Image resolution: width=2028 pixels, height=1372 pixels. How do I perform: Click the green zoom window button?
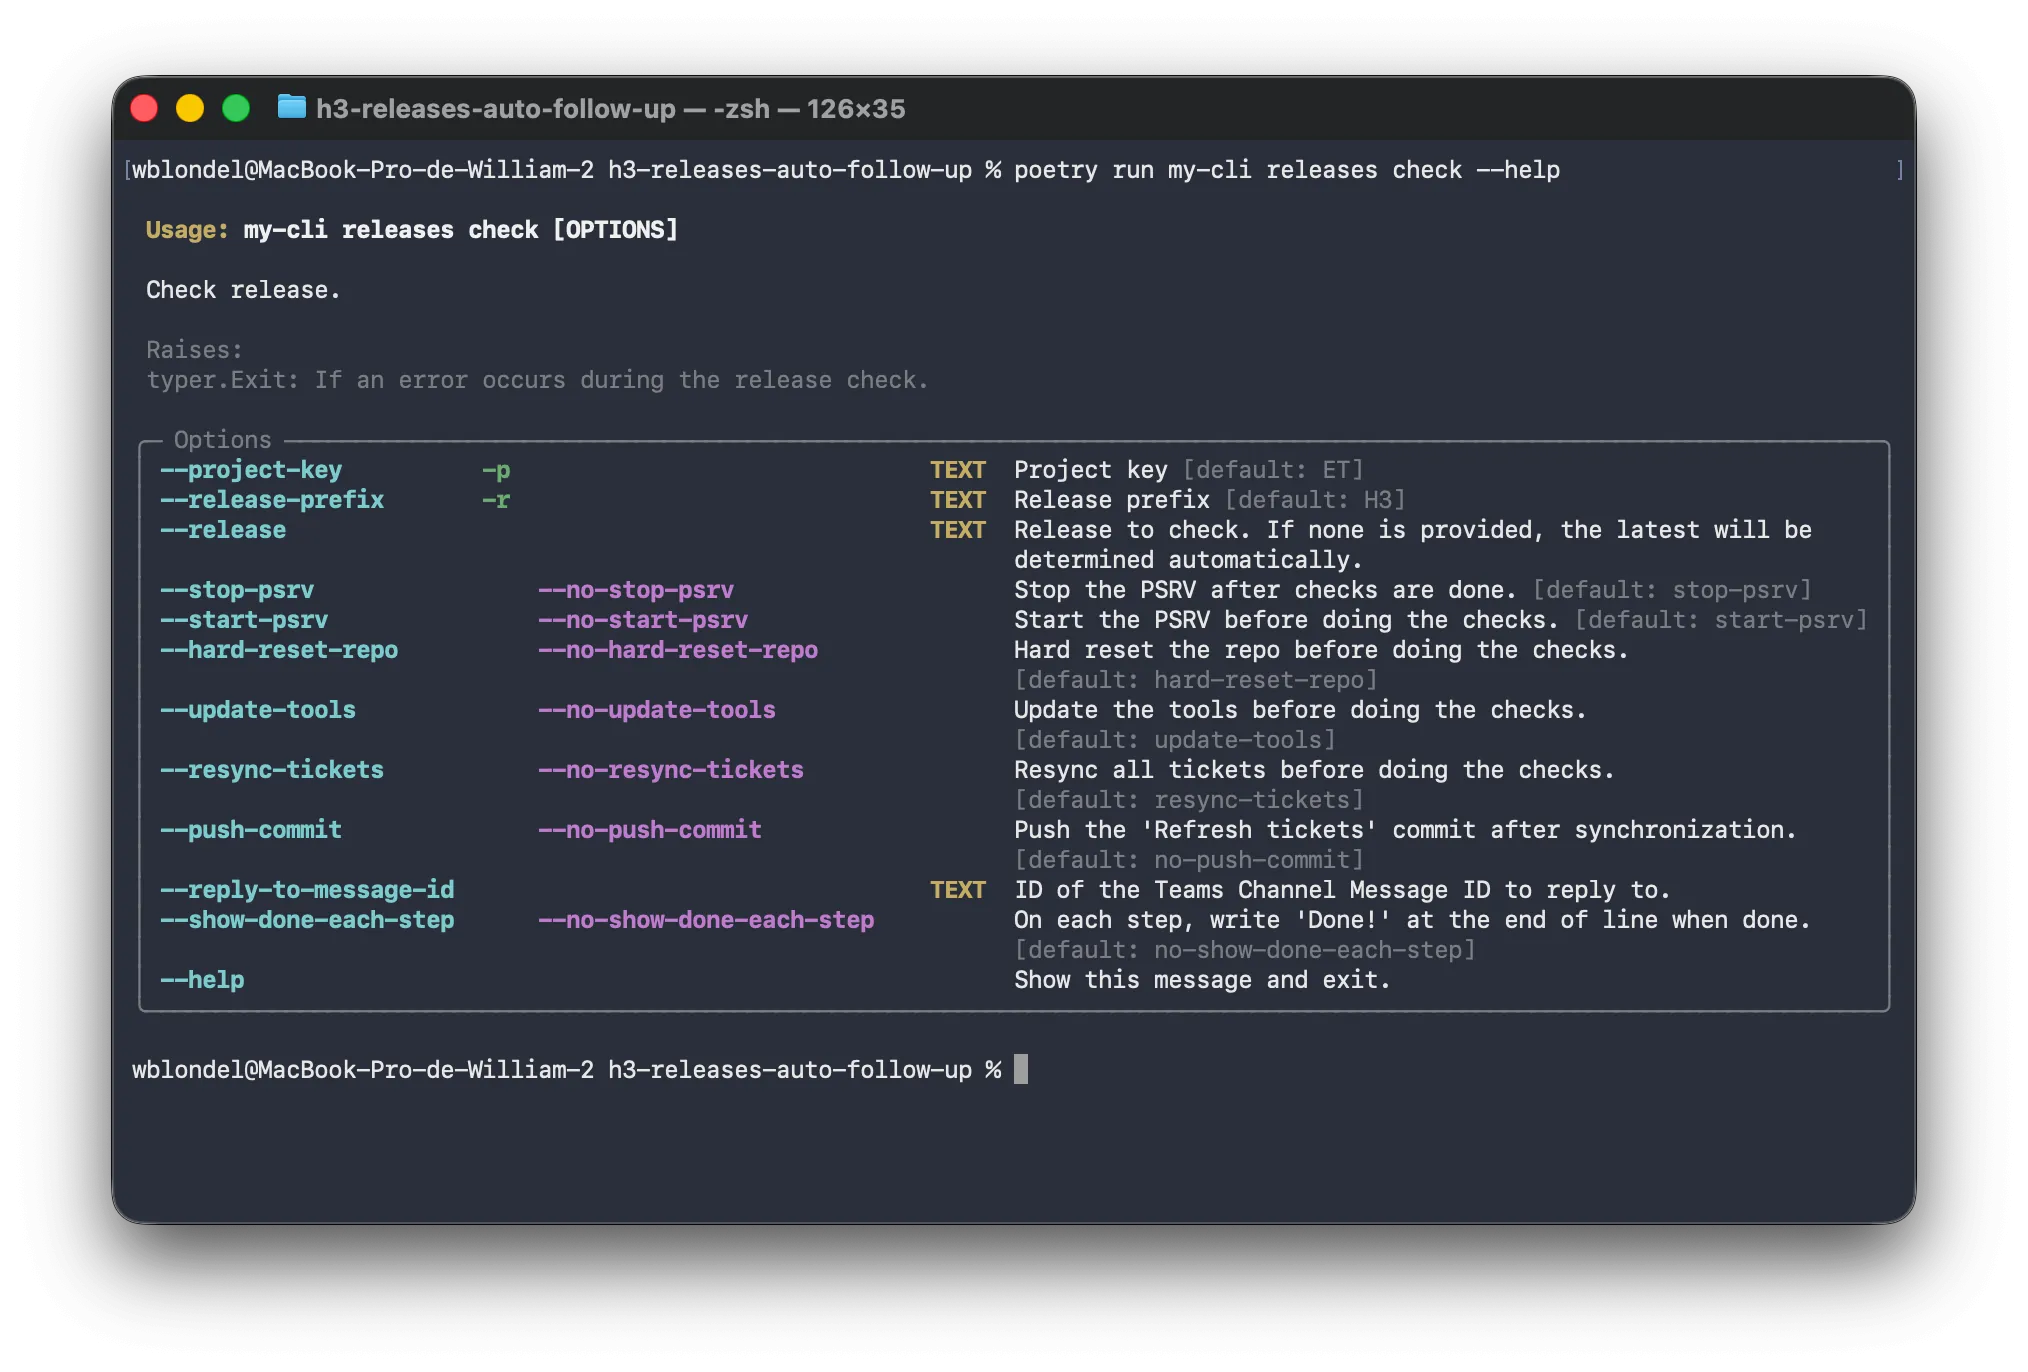[x=236, y=108]
